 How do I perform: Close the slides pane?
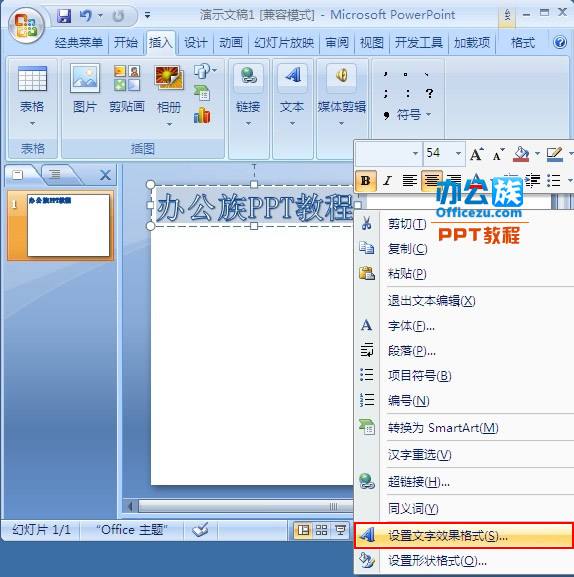point(106,175)
